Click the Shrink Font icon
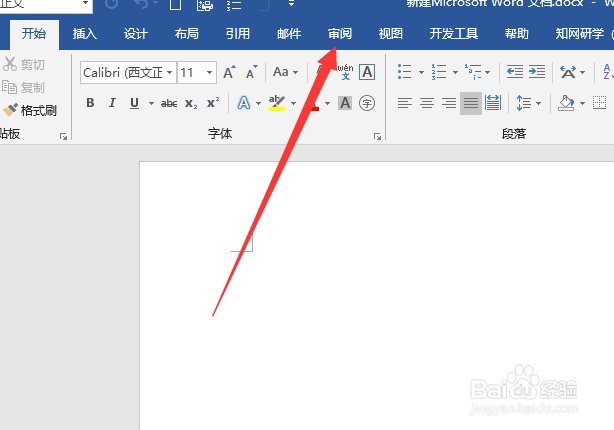The image size is (614, 430). [x=251, y=72]
